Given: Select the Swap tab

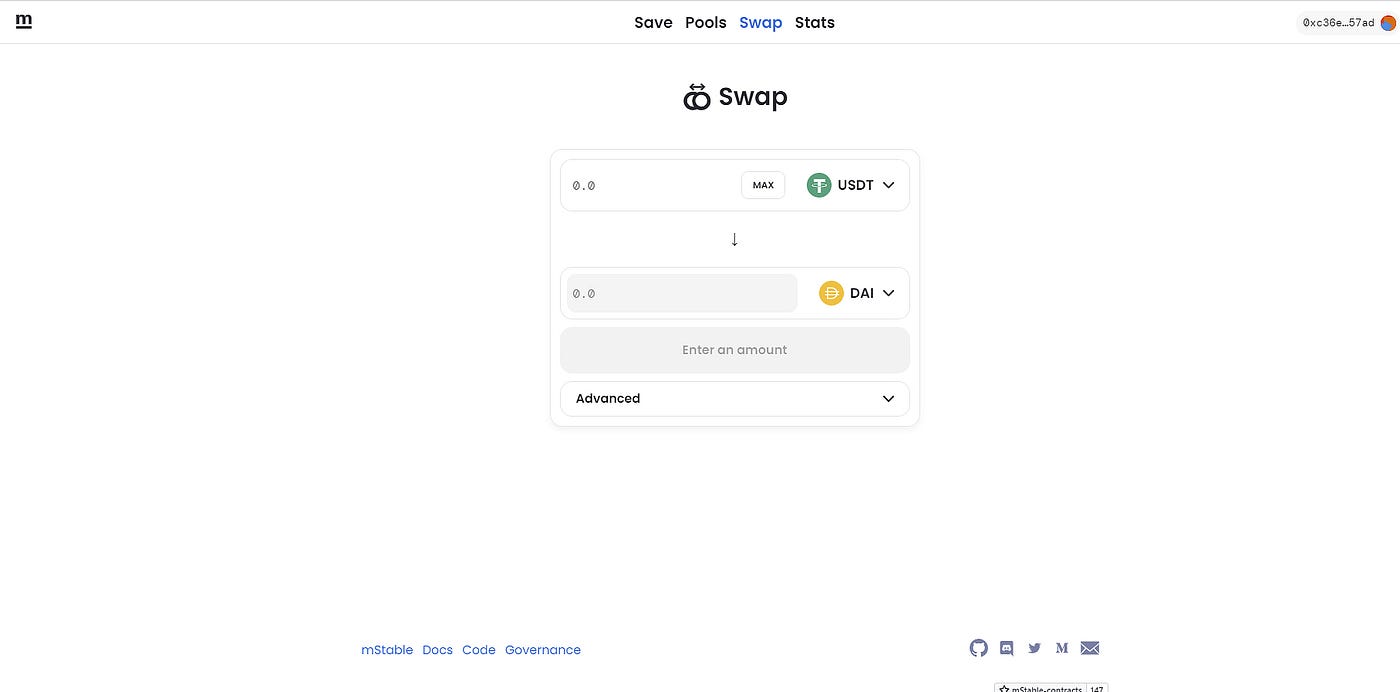Looking at the screenshot, I should pos(761,22).
